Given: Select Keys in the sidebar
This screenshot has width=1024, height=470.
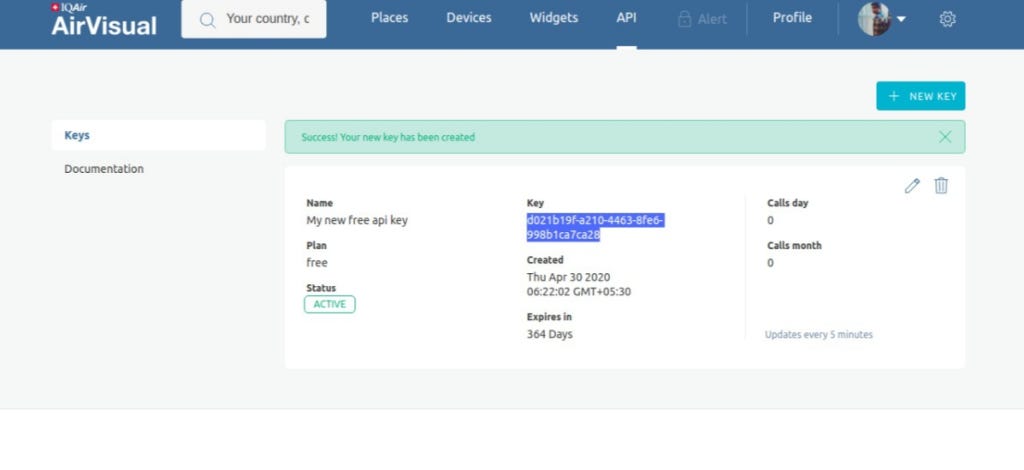Looking at the screenshot, I should (x=159, y=135).
